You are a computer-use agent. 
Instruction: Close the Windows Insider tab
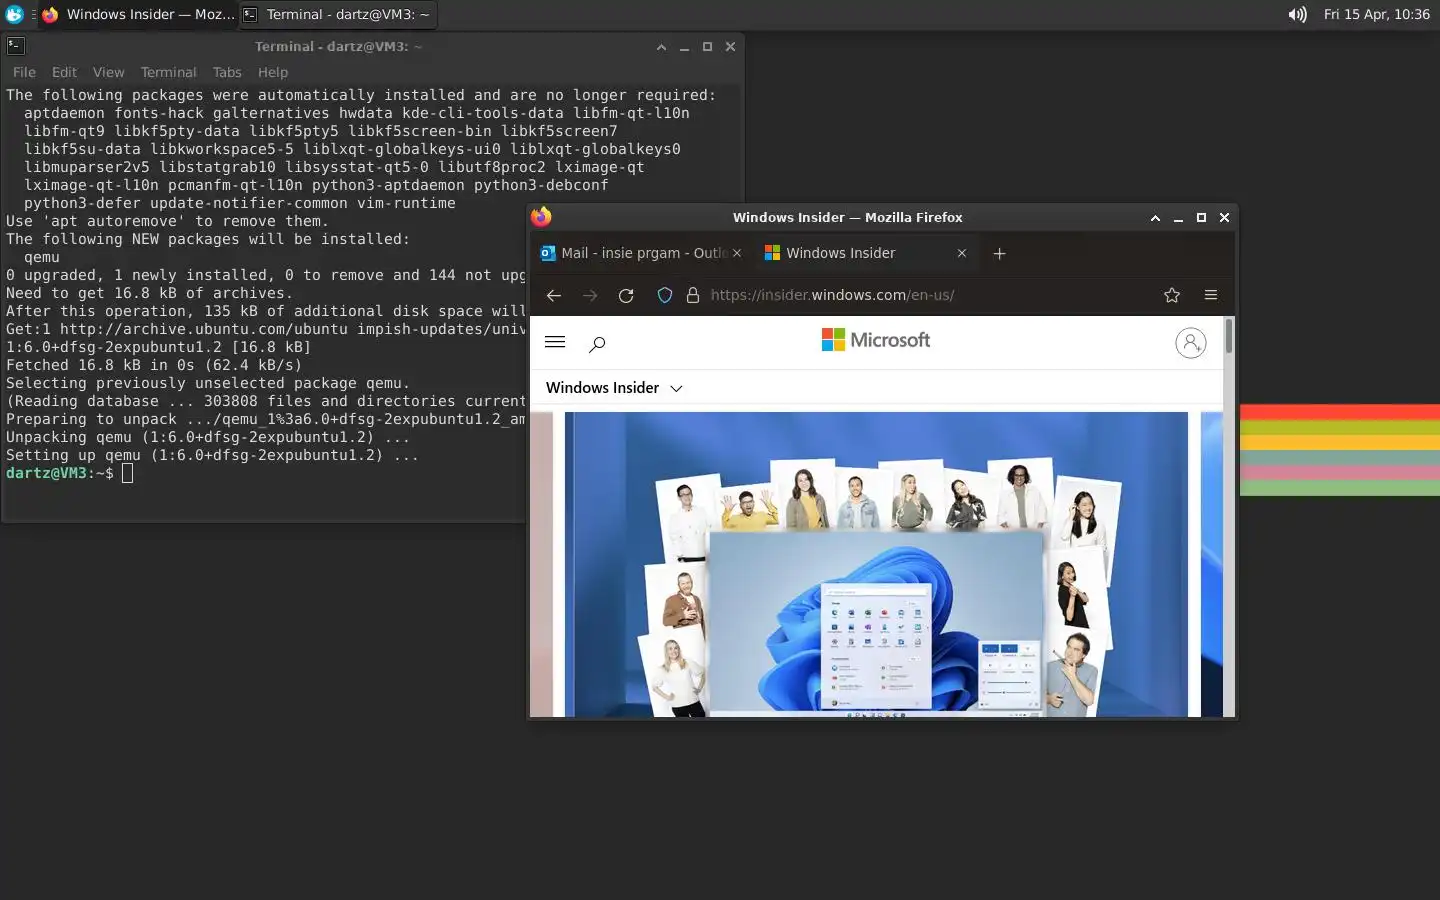coord(961,253)
